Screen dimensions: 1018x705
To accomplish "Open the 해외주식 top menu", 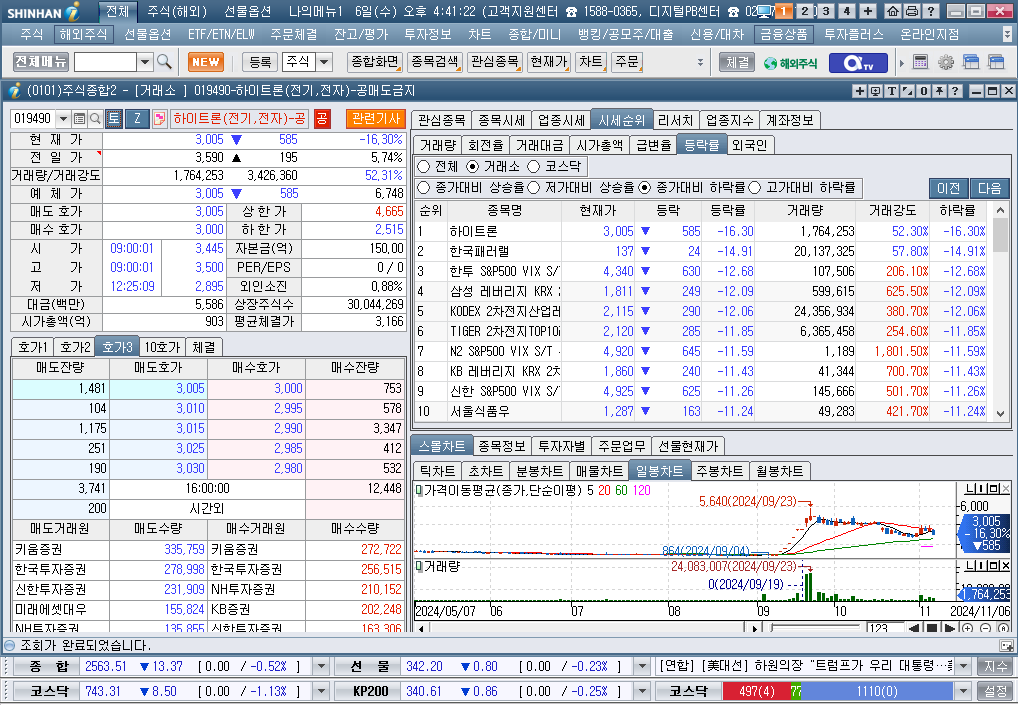I will coord(83,34).
